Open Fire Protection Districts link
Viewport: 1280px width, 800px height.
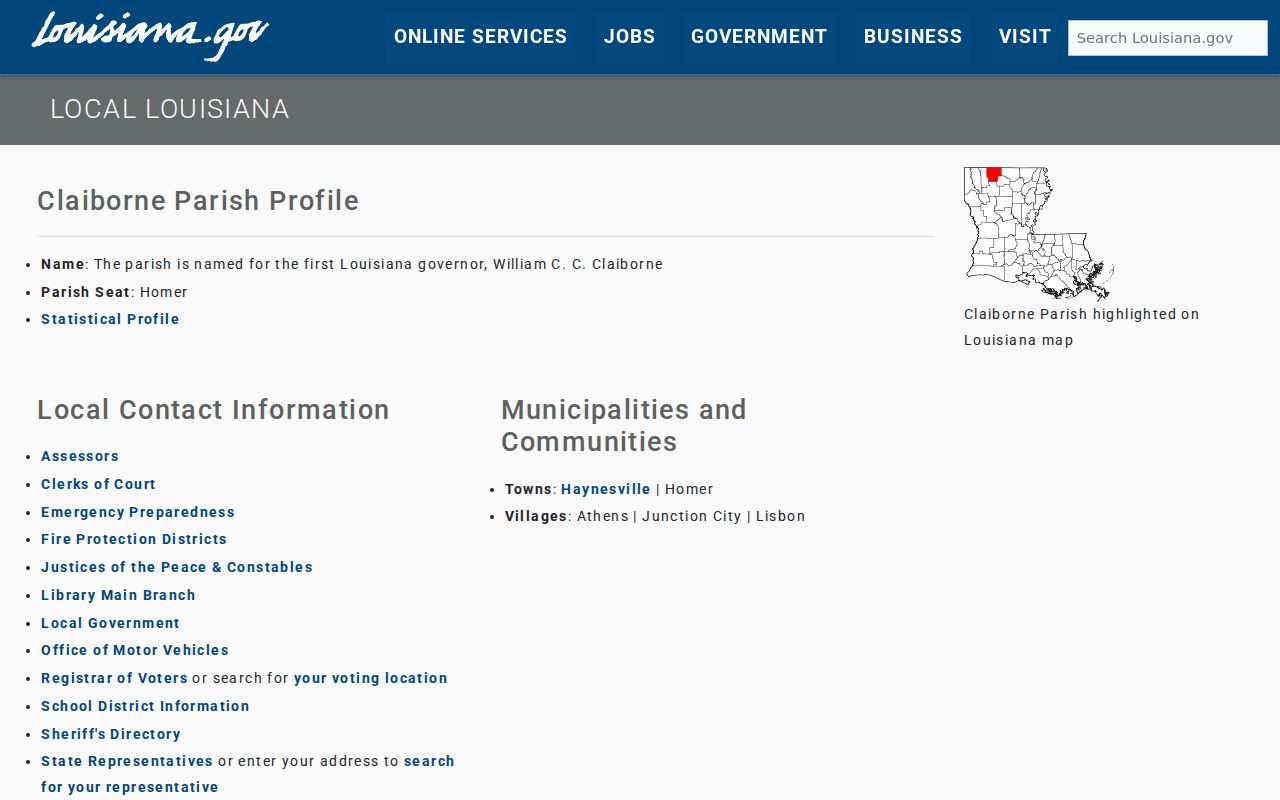coord(134,539)
